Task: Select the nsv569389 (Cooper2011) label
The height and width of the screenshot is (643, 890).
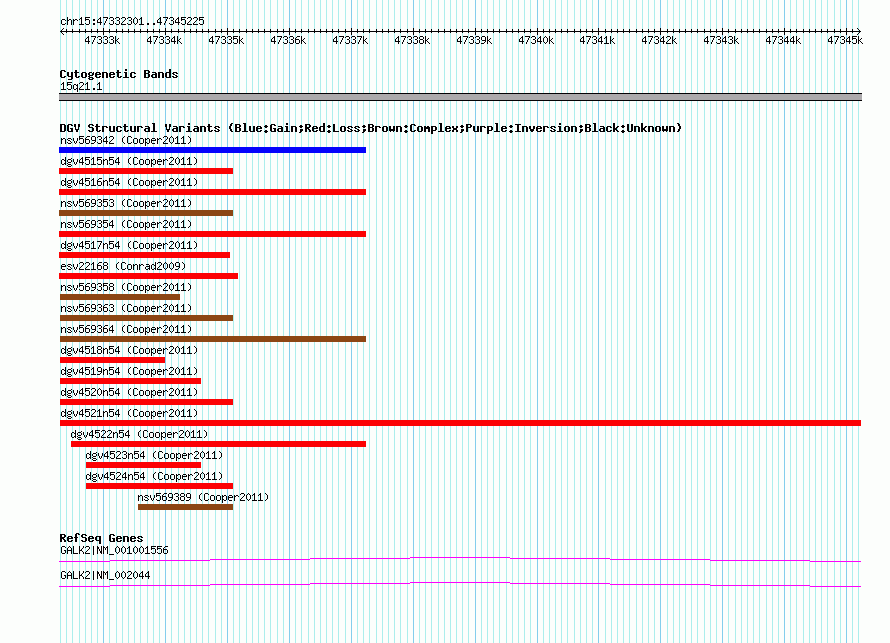Action: point(203,497)
